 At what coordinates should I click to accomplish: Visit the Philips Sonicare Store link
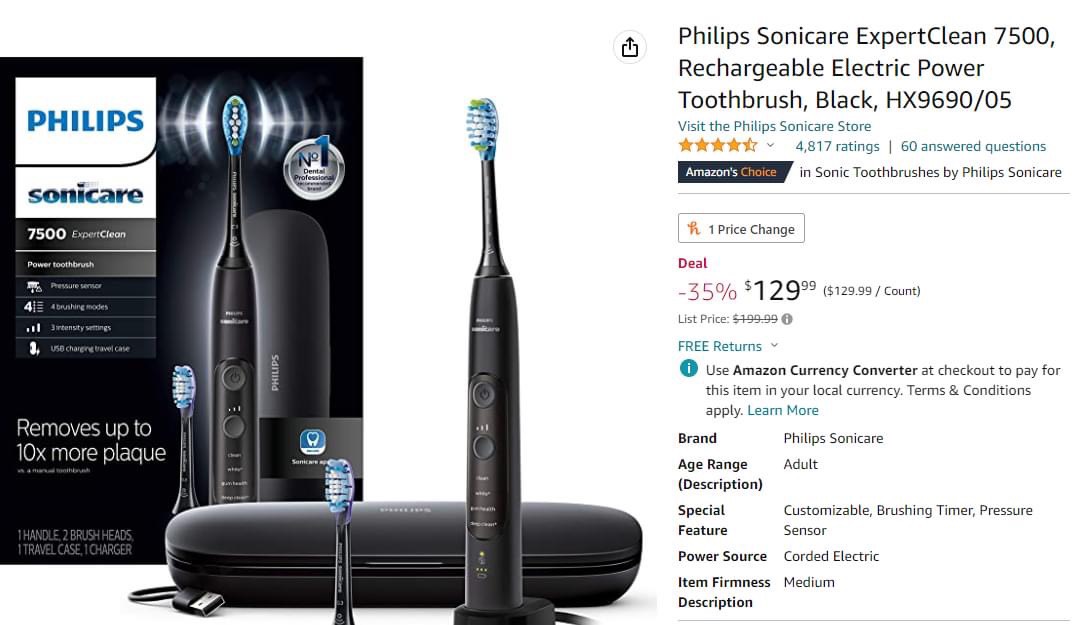pyautogui.click(x=774, y=126)
